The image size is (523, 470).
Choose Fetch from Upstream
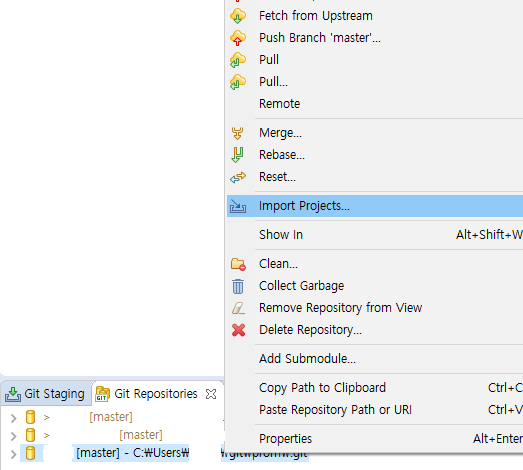pos(375,16)
